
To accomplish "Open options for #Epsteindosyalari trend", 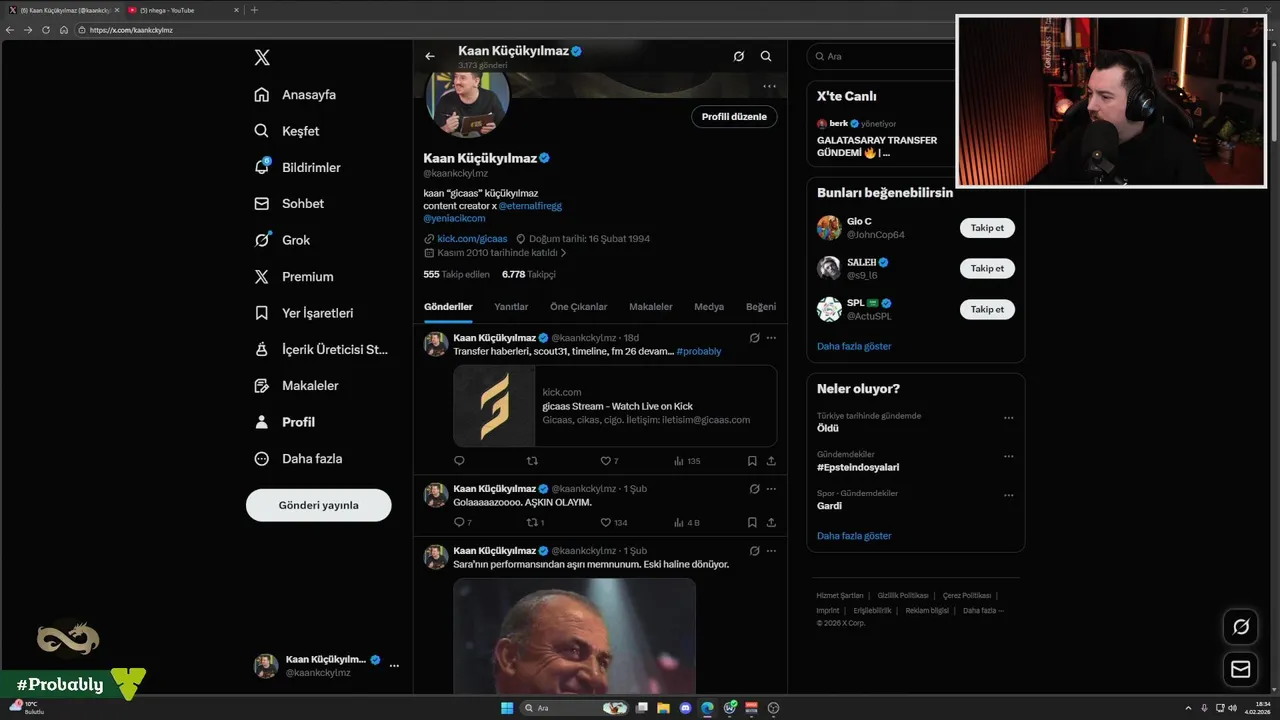I will pos(1008,456).
